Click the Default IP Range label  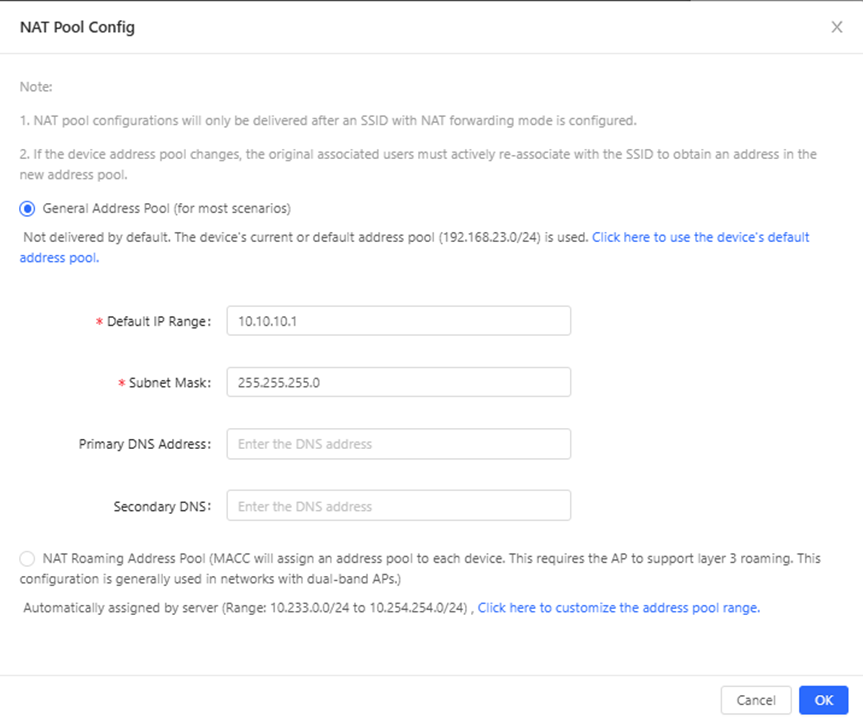159,321
